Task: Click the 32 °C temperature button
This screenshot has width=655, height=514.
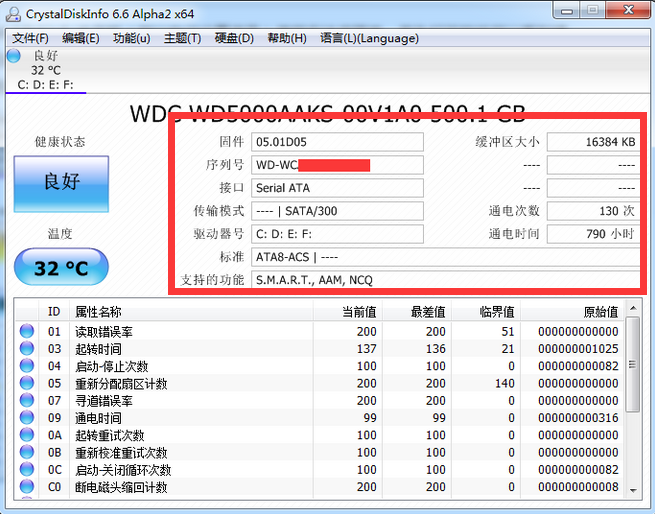Action: 61,267
